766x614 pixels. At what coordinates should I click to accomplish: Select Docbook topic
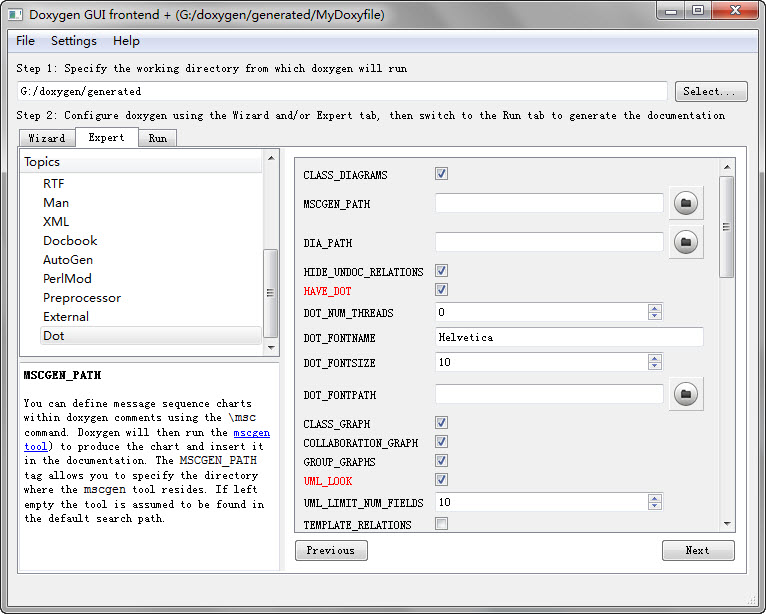tap(70, 241)
